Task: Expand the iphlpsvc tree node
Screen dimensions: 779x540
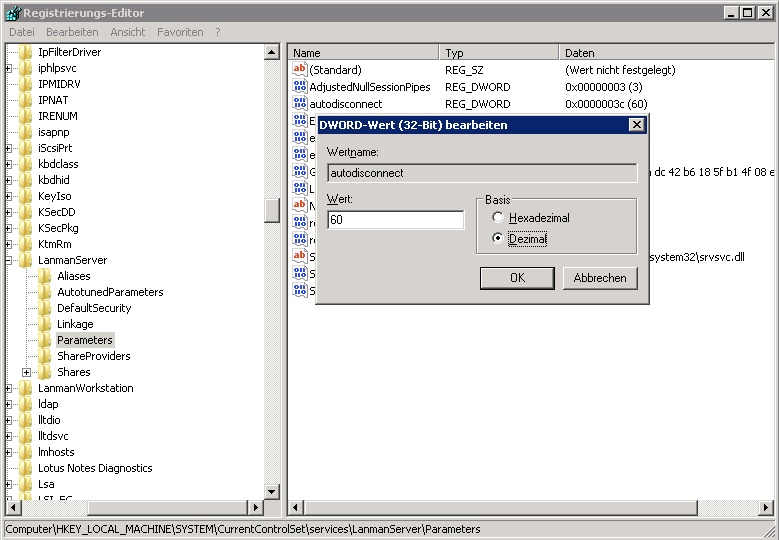Action: pos(9,68)
